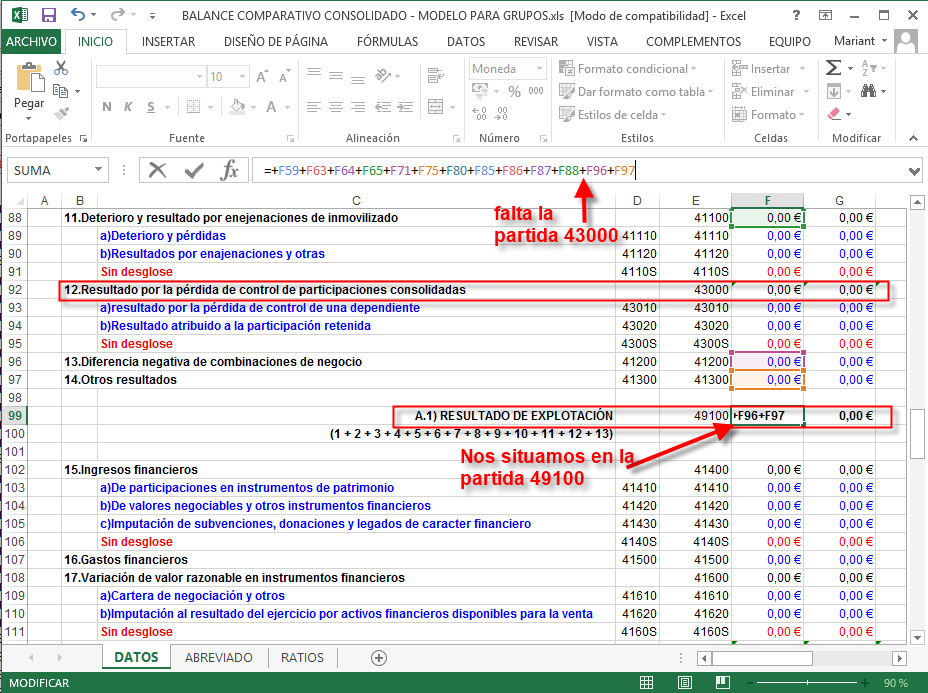
Task: Click the AutoSum sigma icon
Action: 833,68
